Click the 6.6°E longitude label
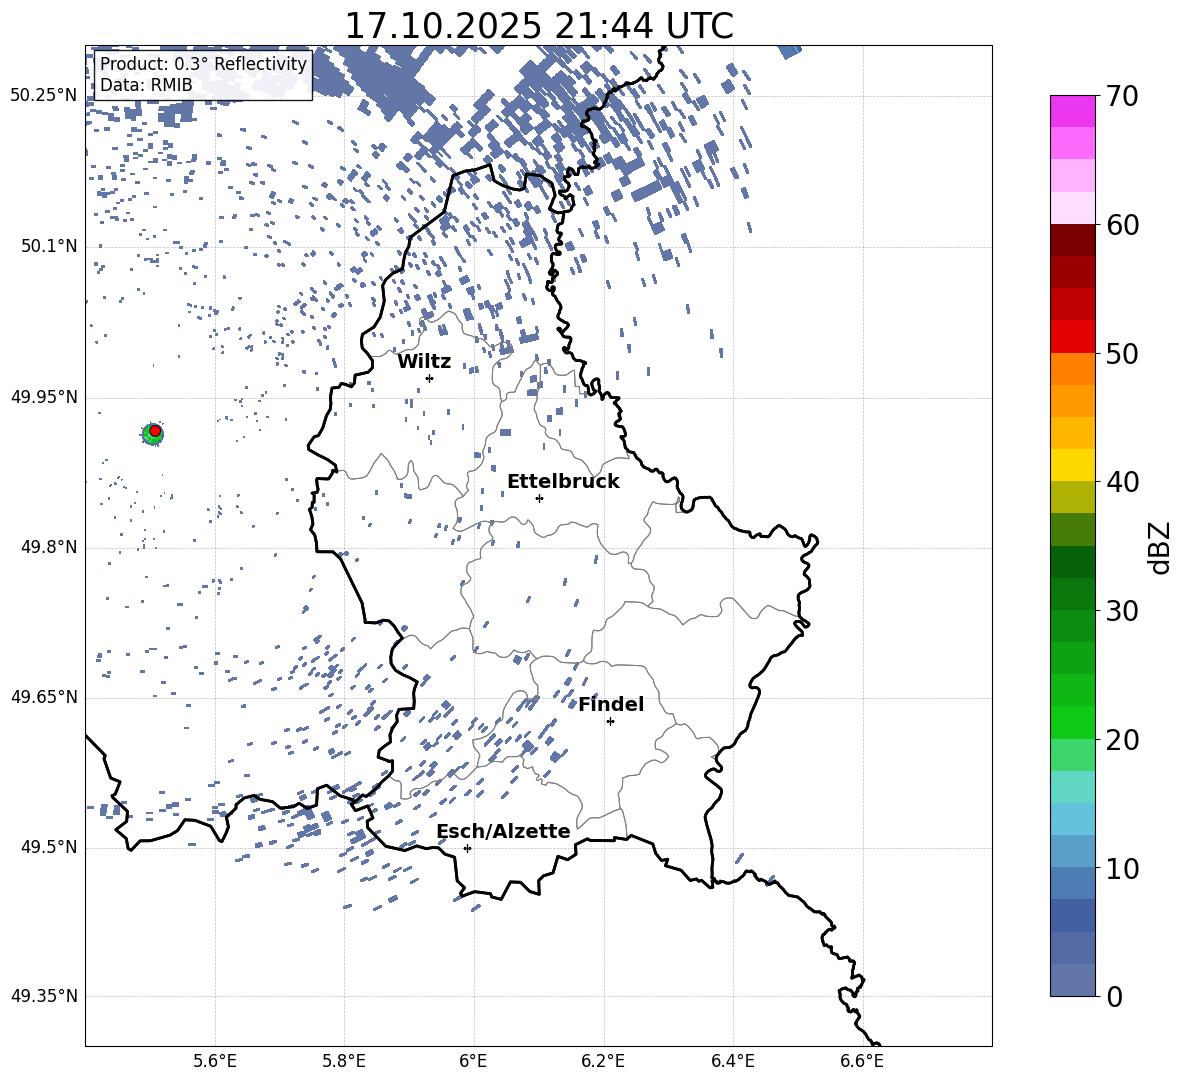The height and width of the screenshot is (1081, 1184). (x=862, y=1061)
